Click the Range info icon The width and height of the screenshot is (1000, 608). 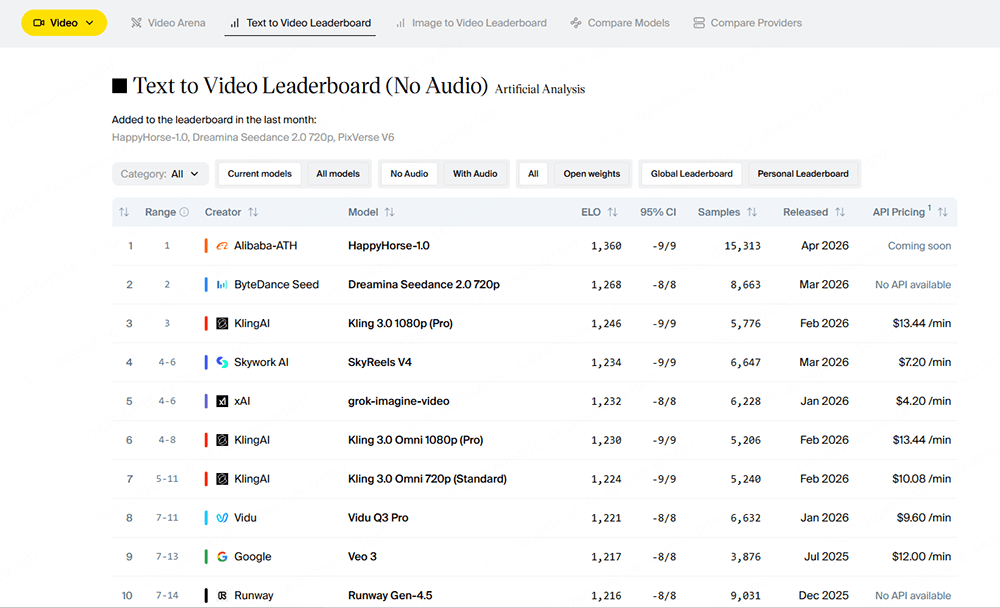click(184, 212)
